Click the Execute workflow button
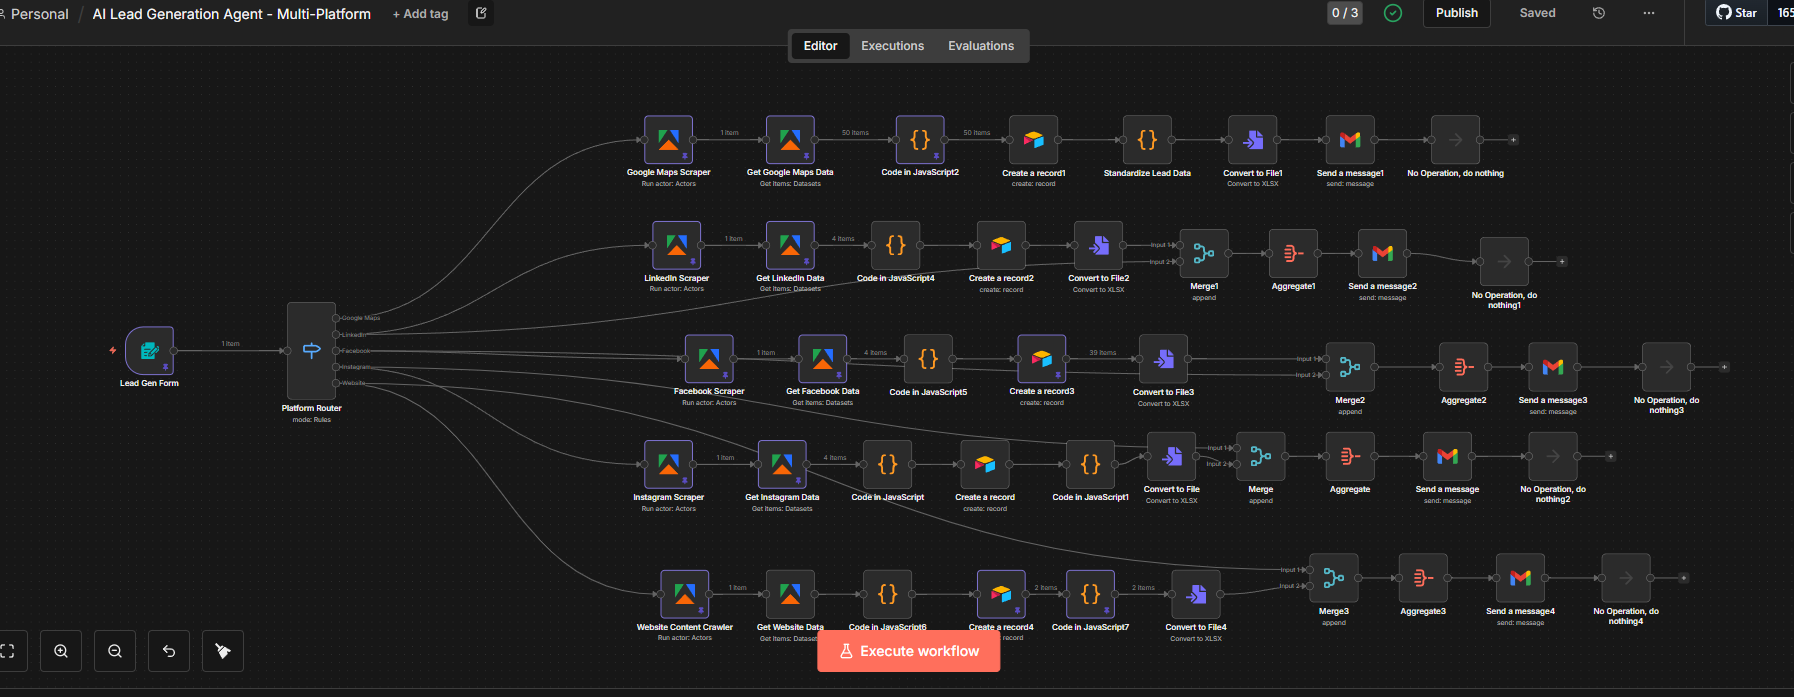This screenshot has width=1794, height=697. coord(908,651)
